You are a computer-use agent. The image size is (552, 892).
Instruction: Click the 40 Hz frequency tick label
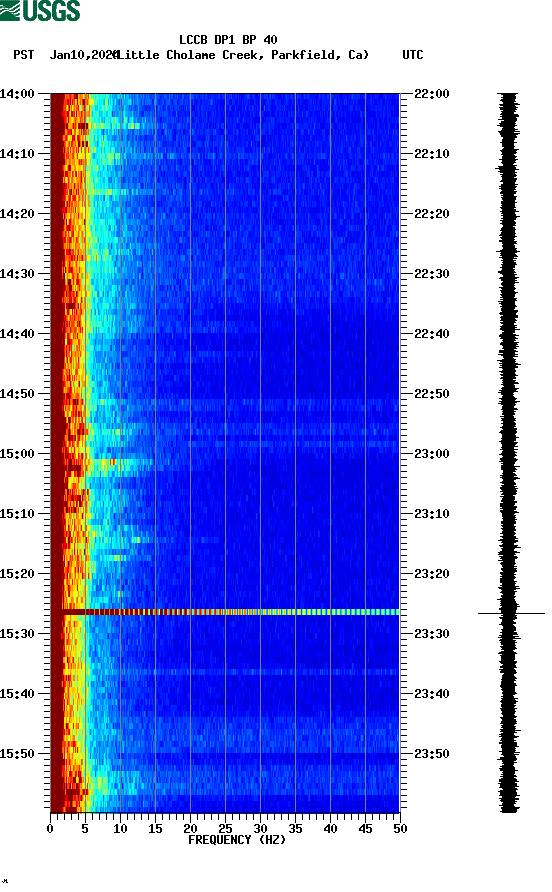pyautogui.click(x=330, y=829)
